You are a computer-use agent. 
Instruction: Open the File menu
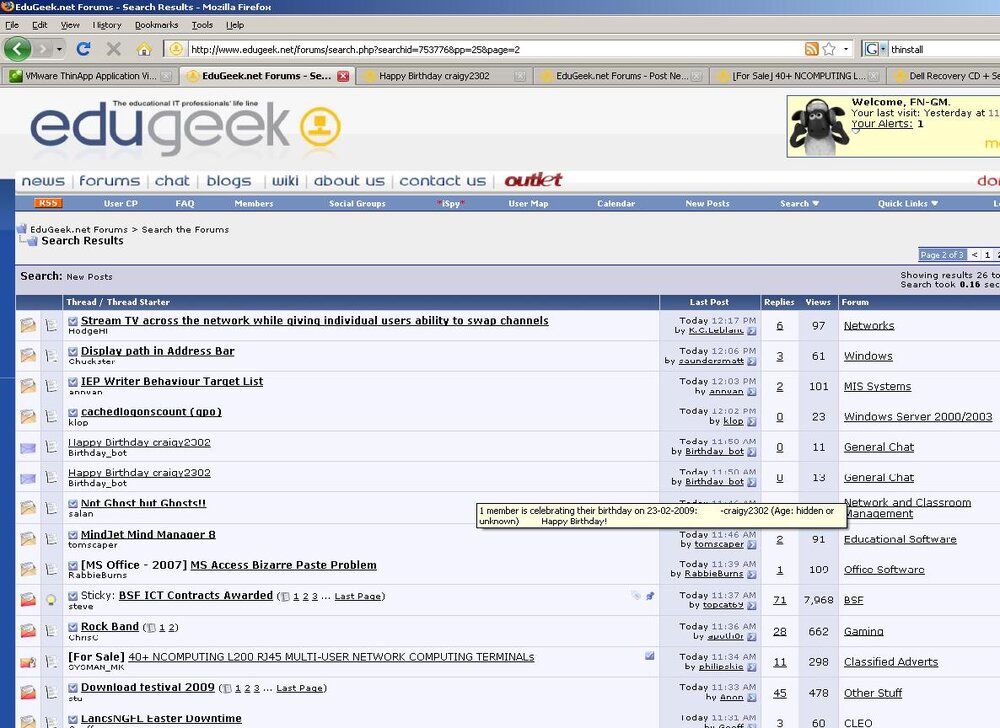tap(12, 25)
